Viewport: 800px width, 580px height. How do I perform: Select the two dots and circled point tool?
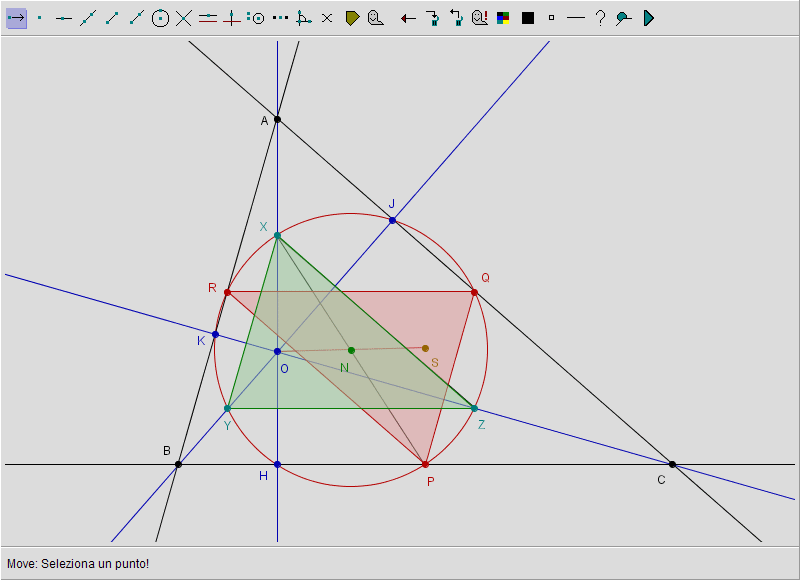(x=256, y=18)
